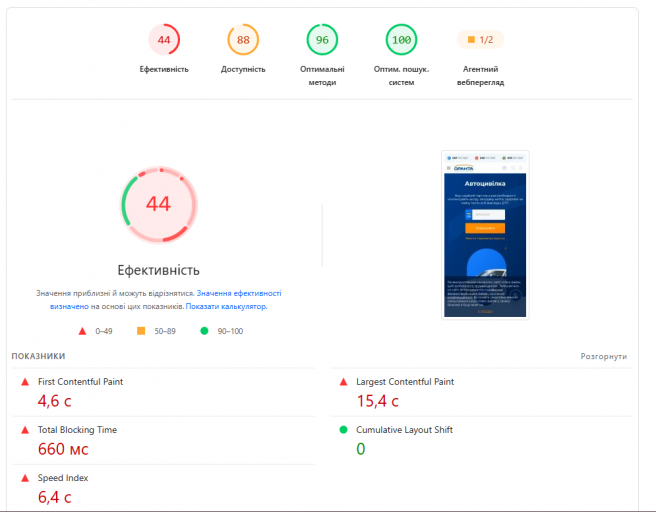
Task: Click the '90–100' legend range text
Action: [x=230, y=331]
